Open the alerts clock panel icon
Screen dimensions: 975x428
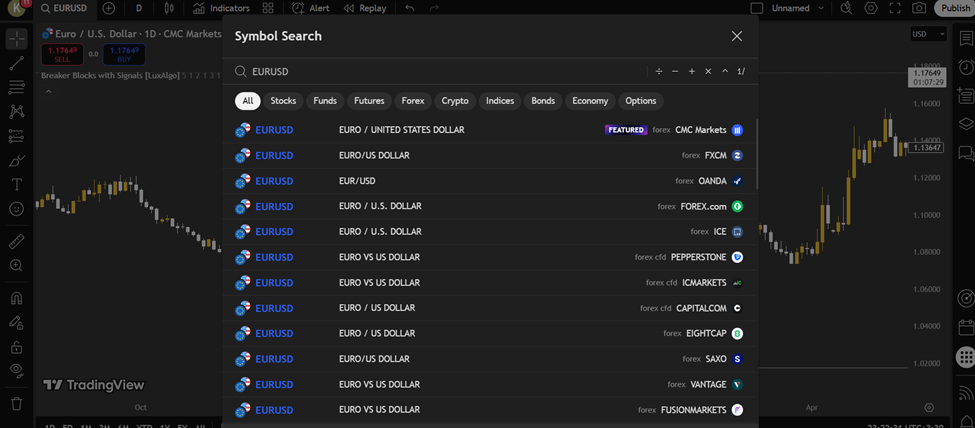pyautogui.click(x=966, y=67)
